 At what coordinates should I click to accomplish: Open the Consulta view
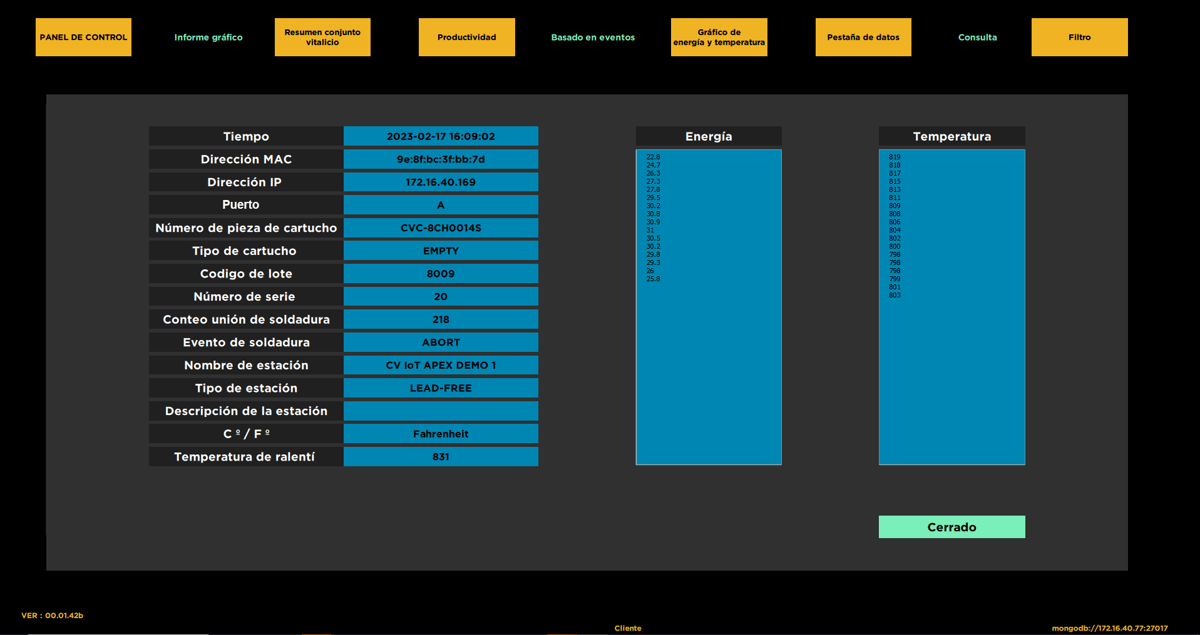point(978,36)
